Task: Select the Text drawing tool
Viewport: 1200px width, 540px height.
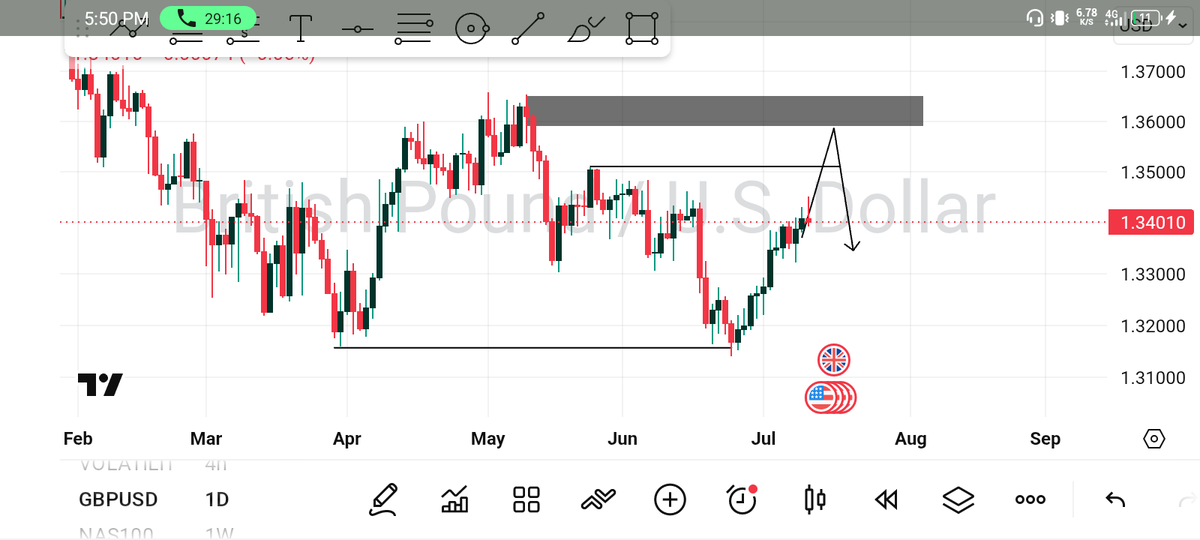Action: pyautogui.click(x=300, y=28)
